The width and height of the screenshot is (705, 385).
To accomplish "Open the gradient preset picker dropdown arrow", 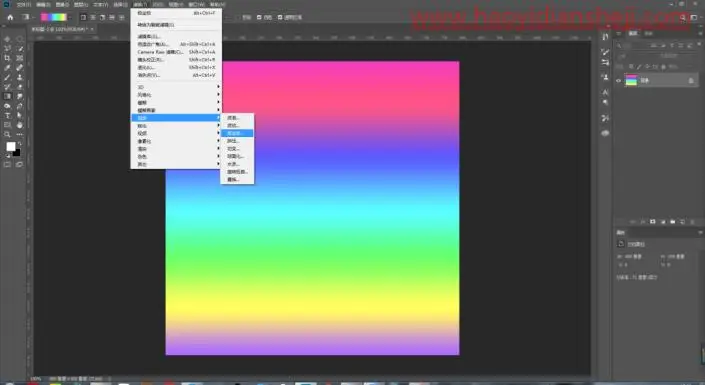I will [70, 17].
